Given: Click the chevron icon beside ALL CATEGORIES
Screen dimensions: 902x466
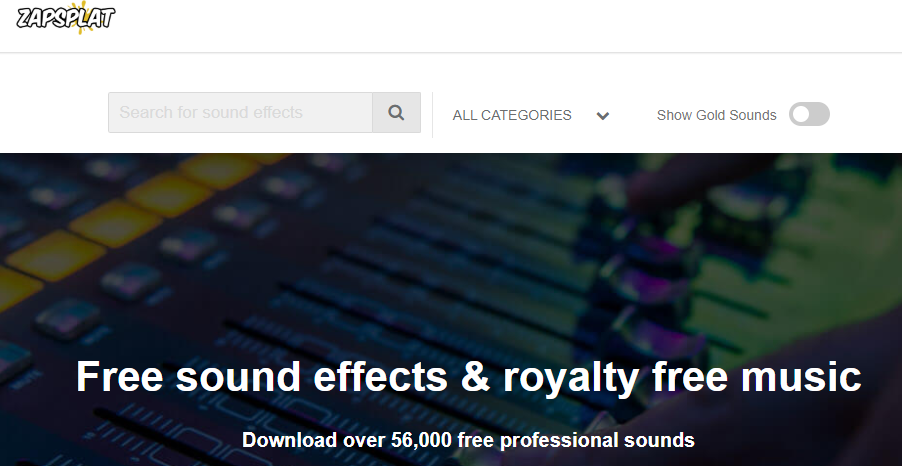Looking at the screenshot, I should pyautogui.click(x=603, y=116).
